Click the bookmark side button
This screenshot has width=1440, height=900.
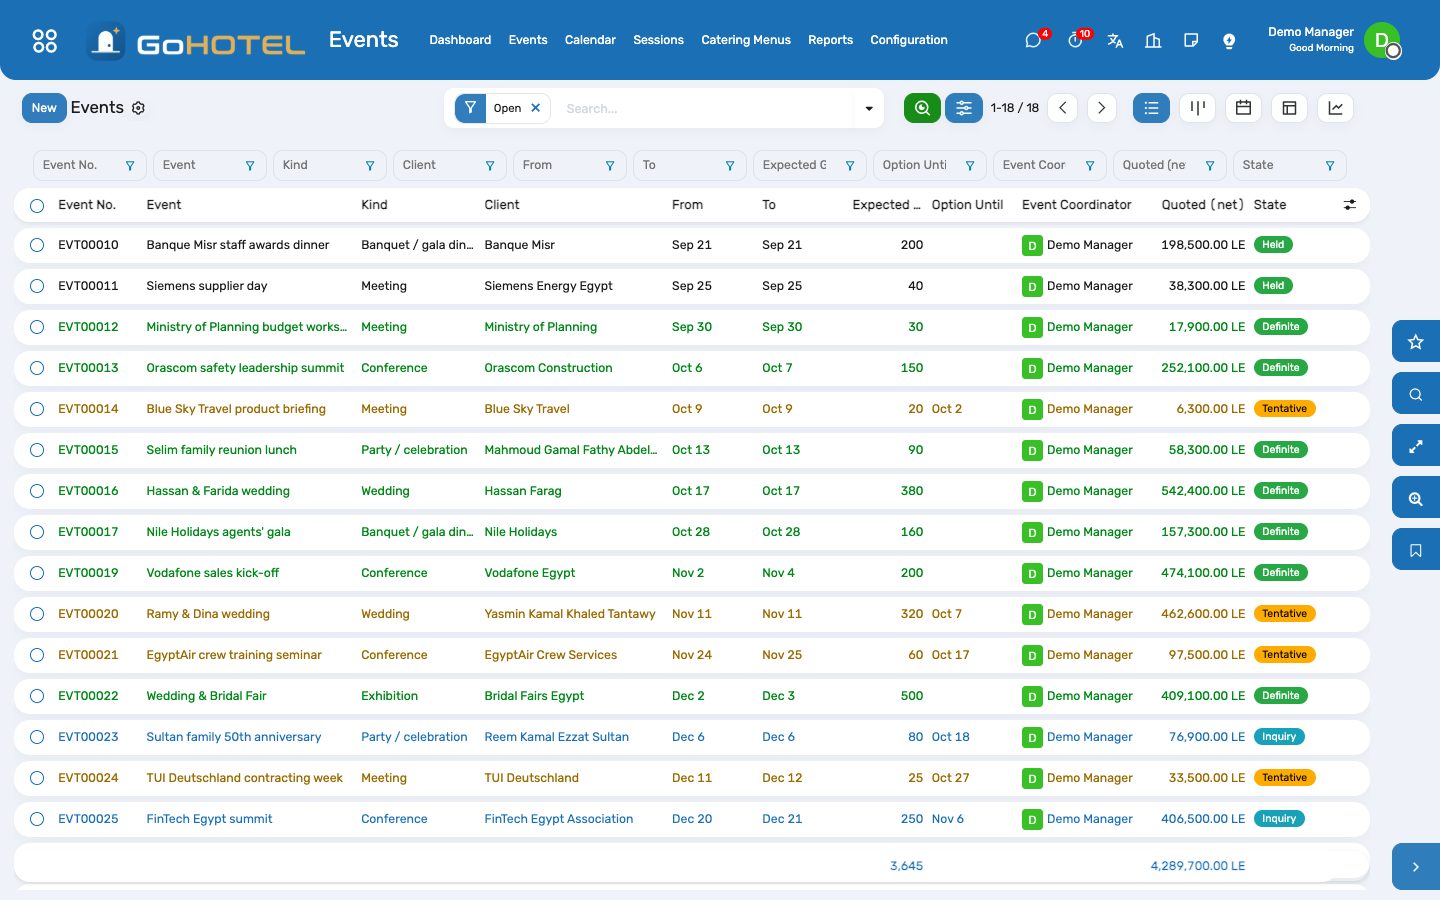[x=1416, y=550]
